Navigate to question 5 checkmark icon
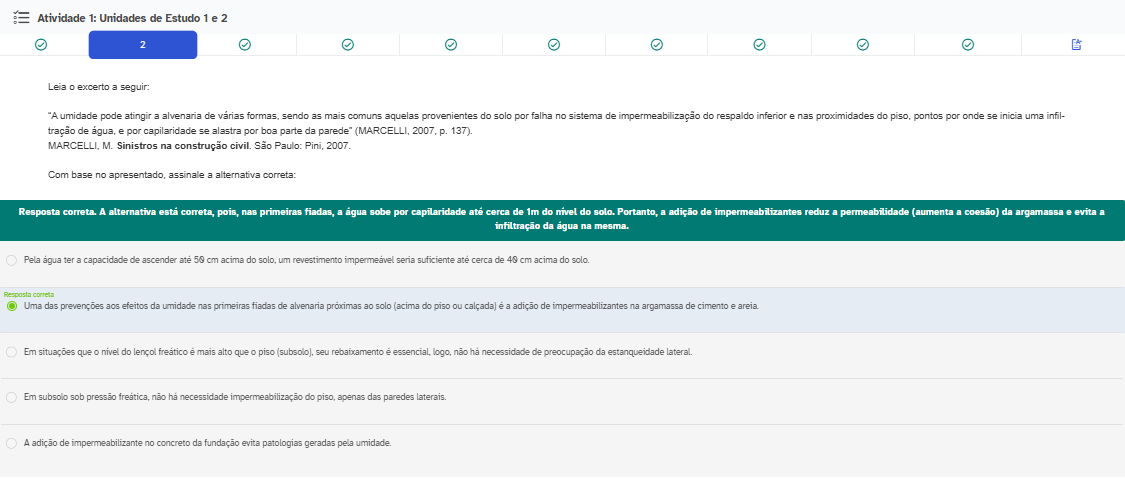Image resolution: width=1125 pixels, height=484 pixels. 451,45
